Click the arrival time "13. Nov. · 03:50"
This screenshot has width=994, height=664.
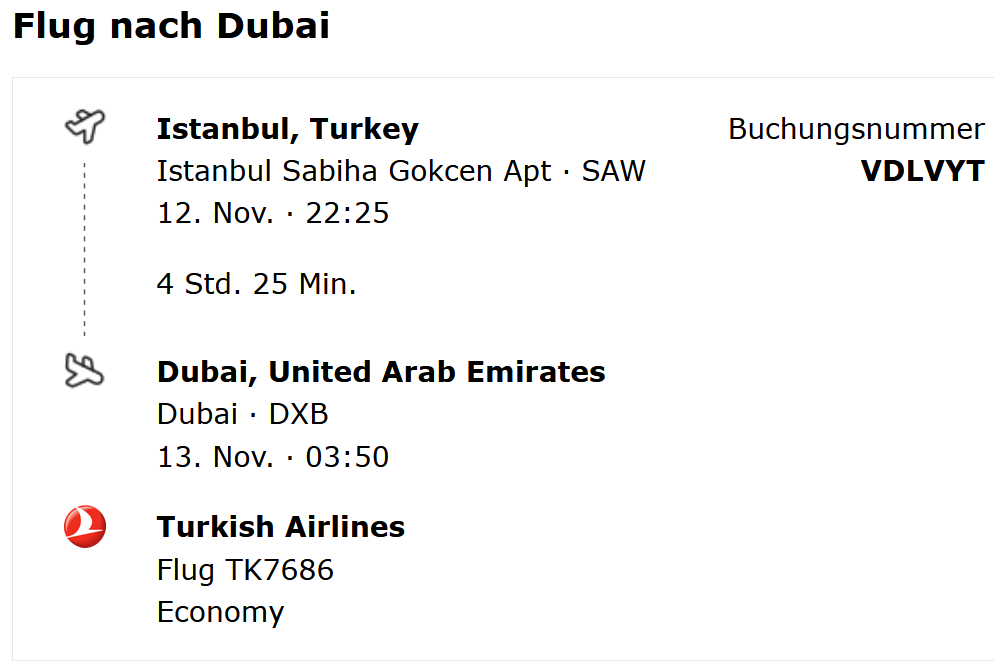pos(273,457)
